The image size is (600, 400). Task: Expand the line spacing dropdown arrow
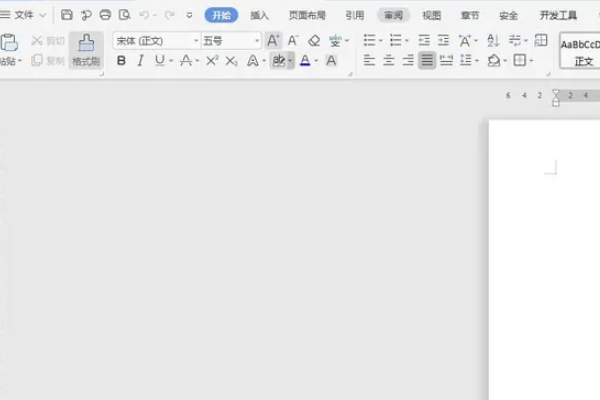477,61
